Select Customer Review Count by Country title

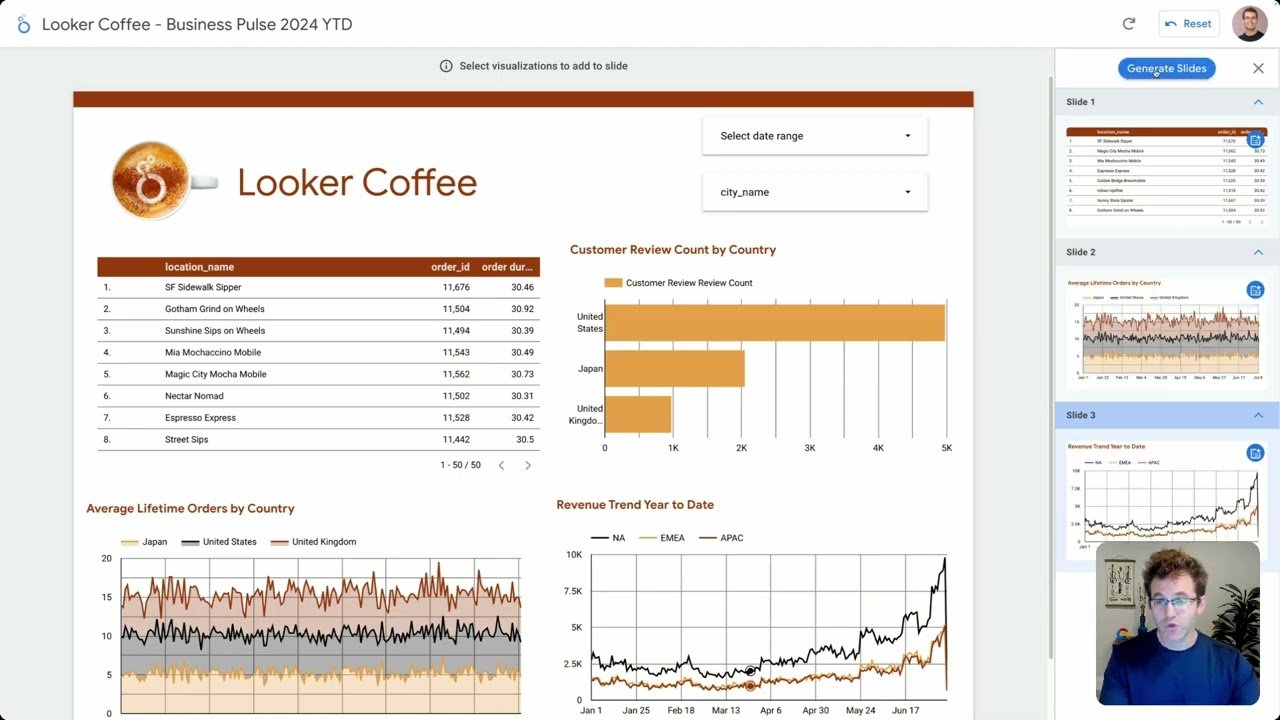click(x=673, y=250)
